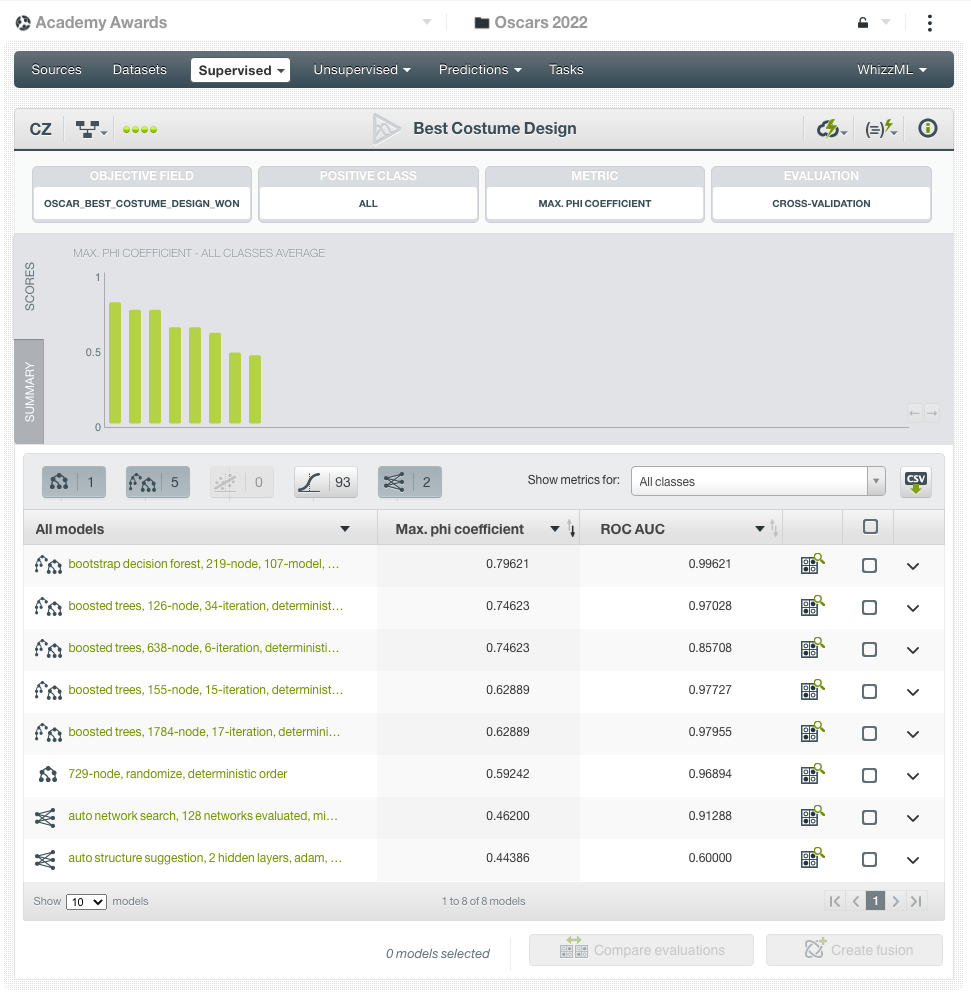Switch to the SUMMARY side tab
Screen dimensions: 971x994
[x=29, y=391]
